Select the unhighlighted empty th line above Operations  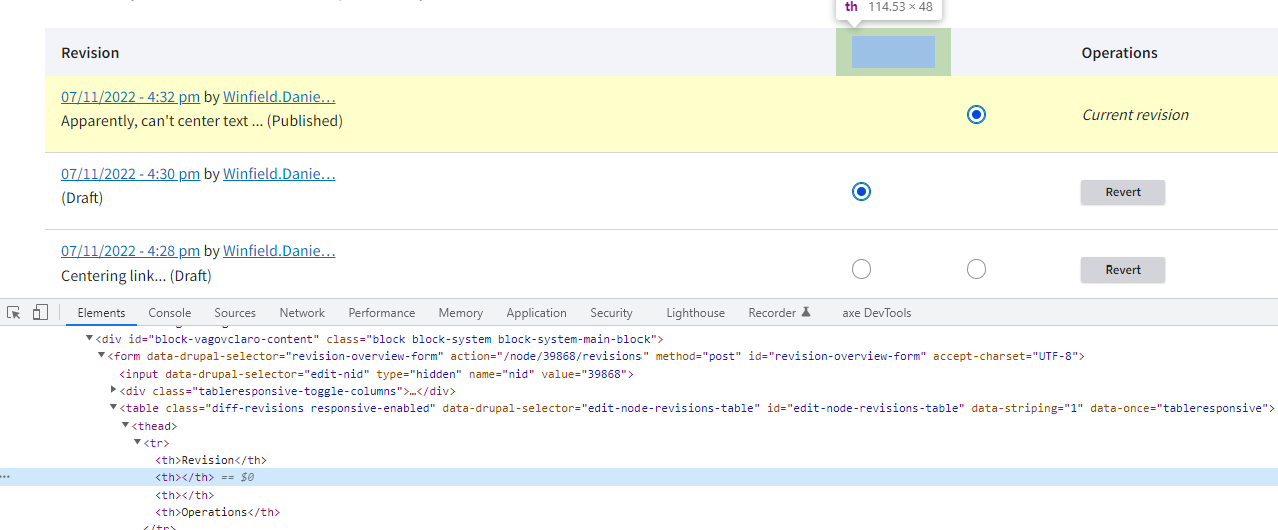(185, 495)
